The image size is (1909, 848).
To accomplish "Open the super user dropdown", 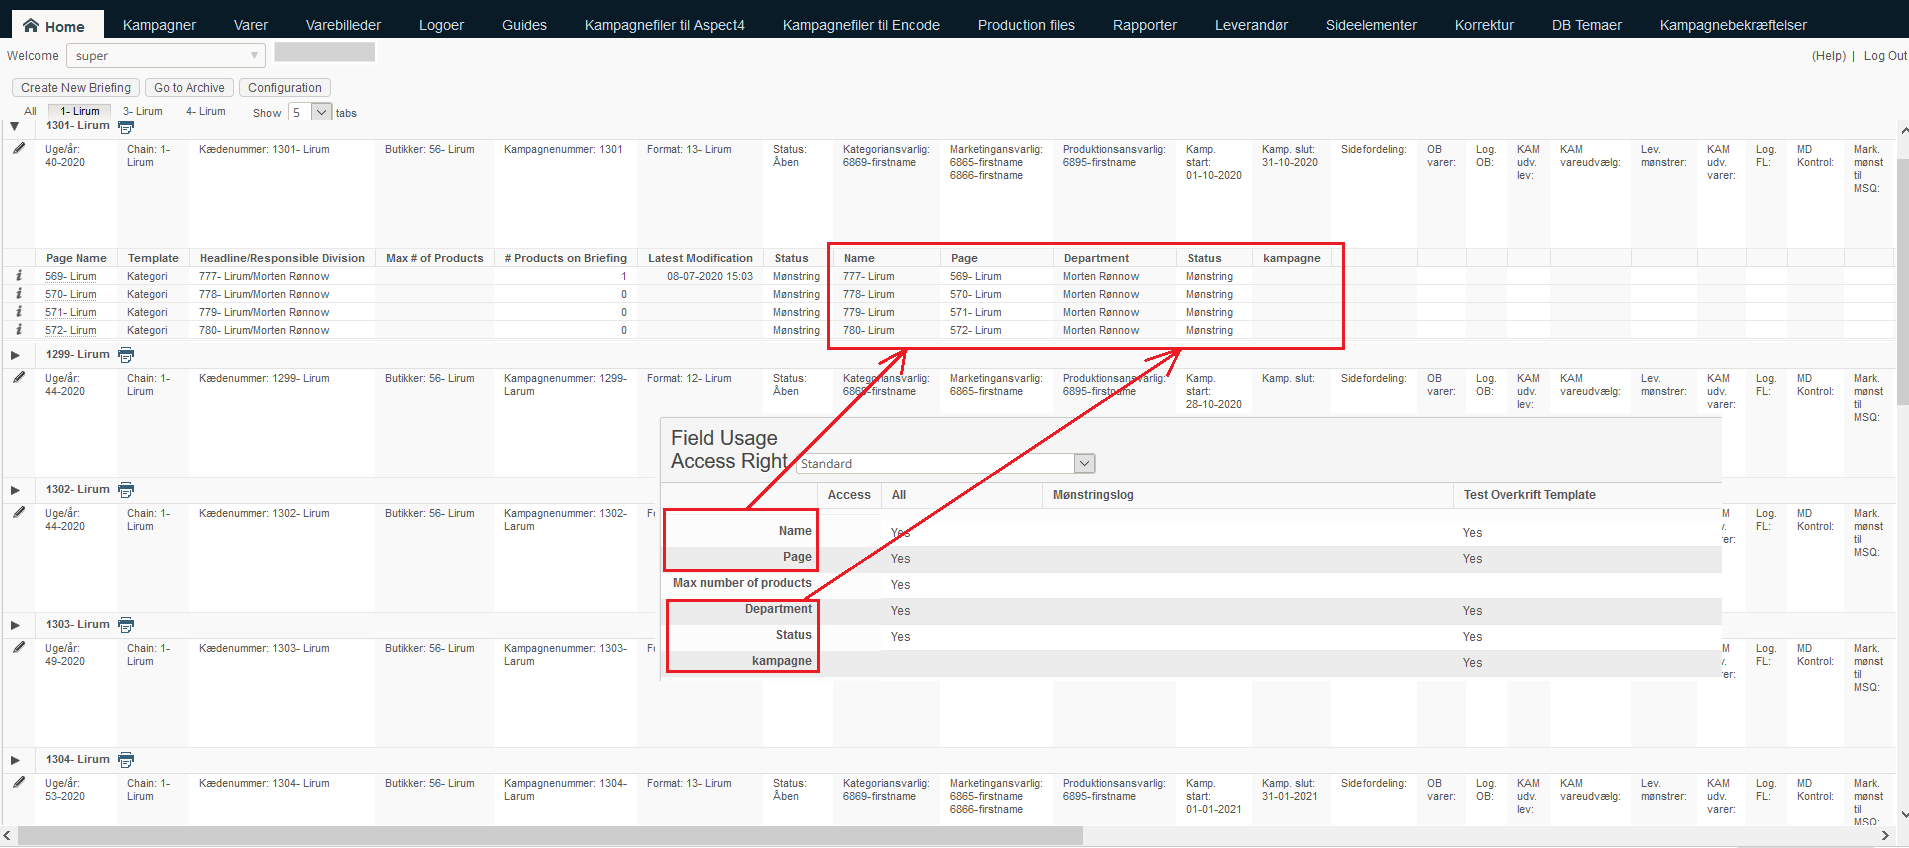I will (166, 56).
